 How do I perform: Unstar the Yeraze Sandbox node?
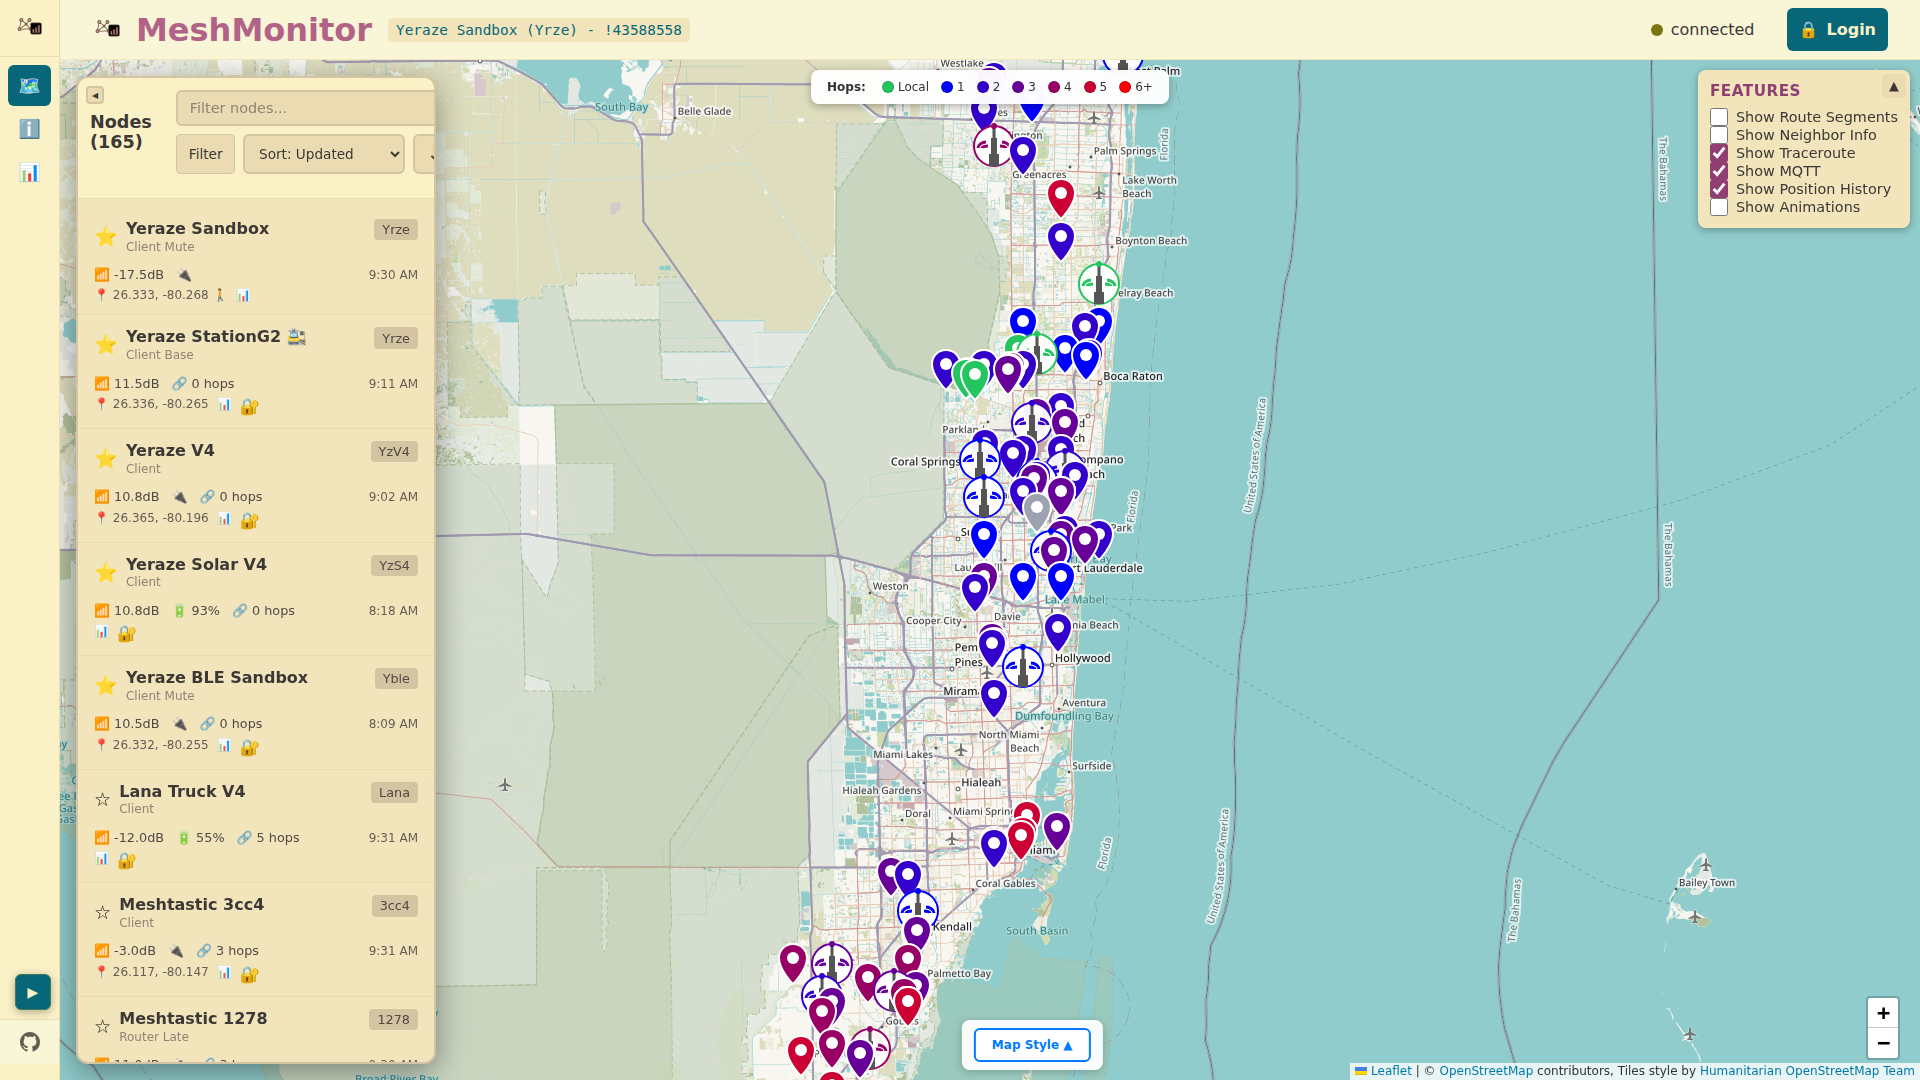click(105, 237)
